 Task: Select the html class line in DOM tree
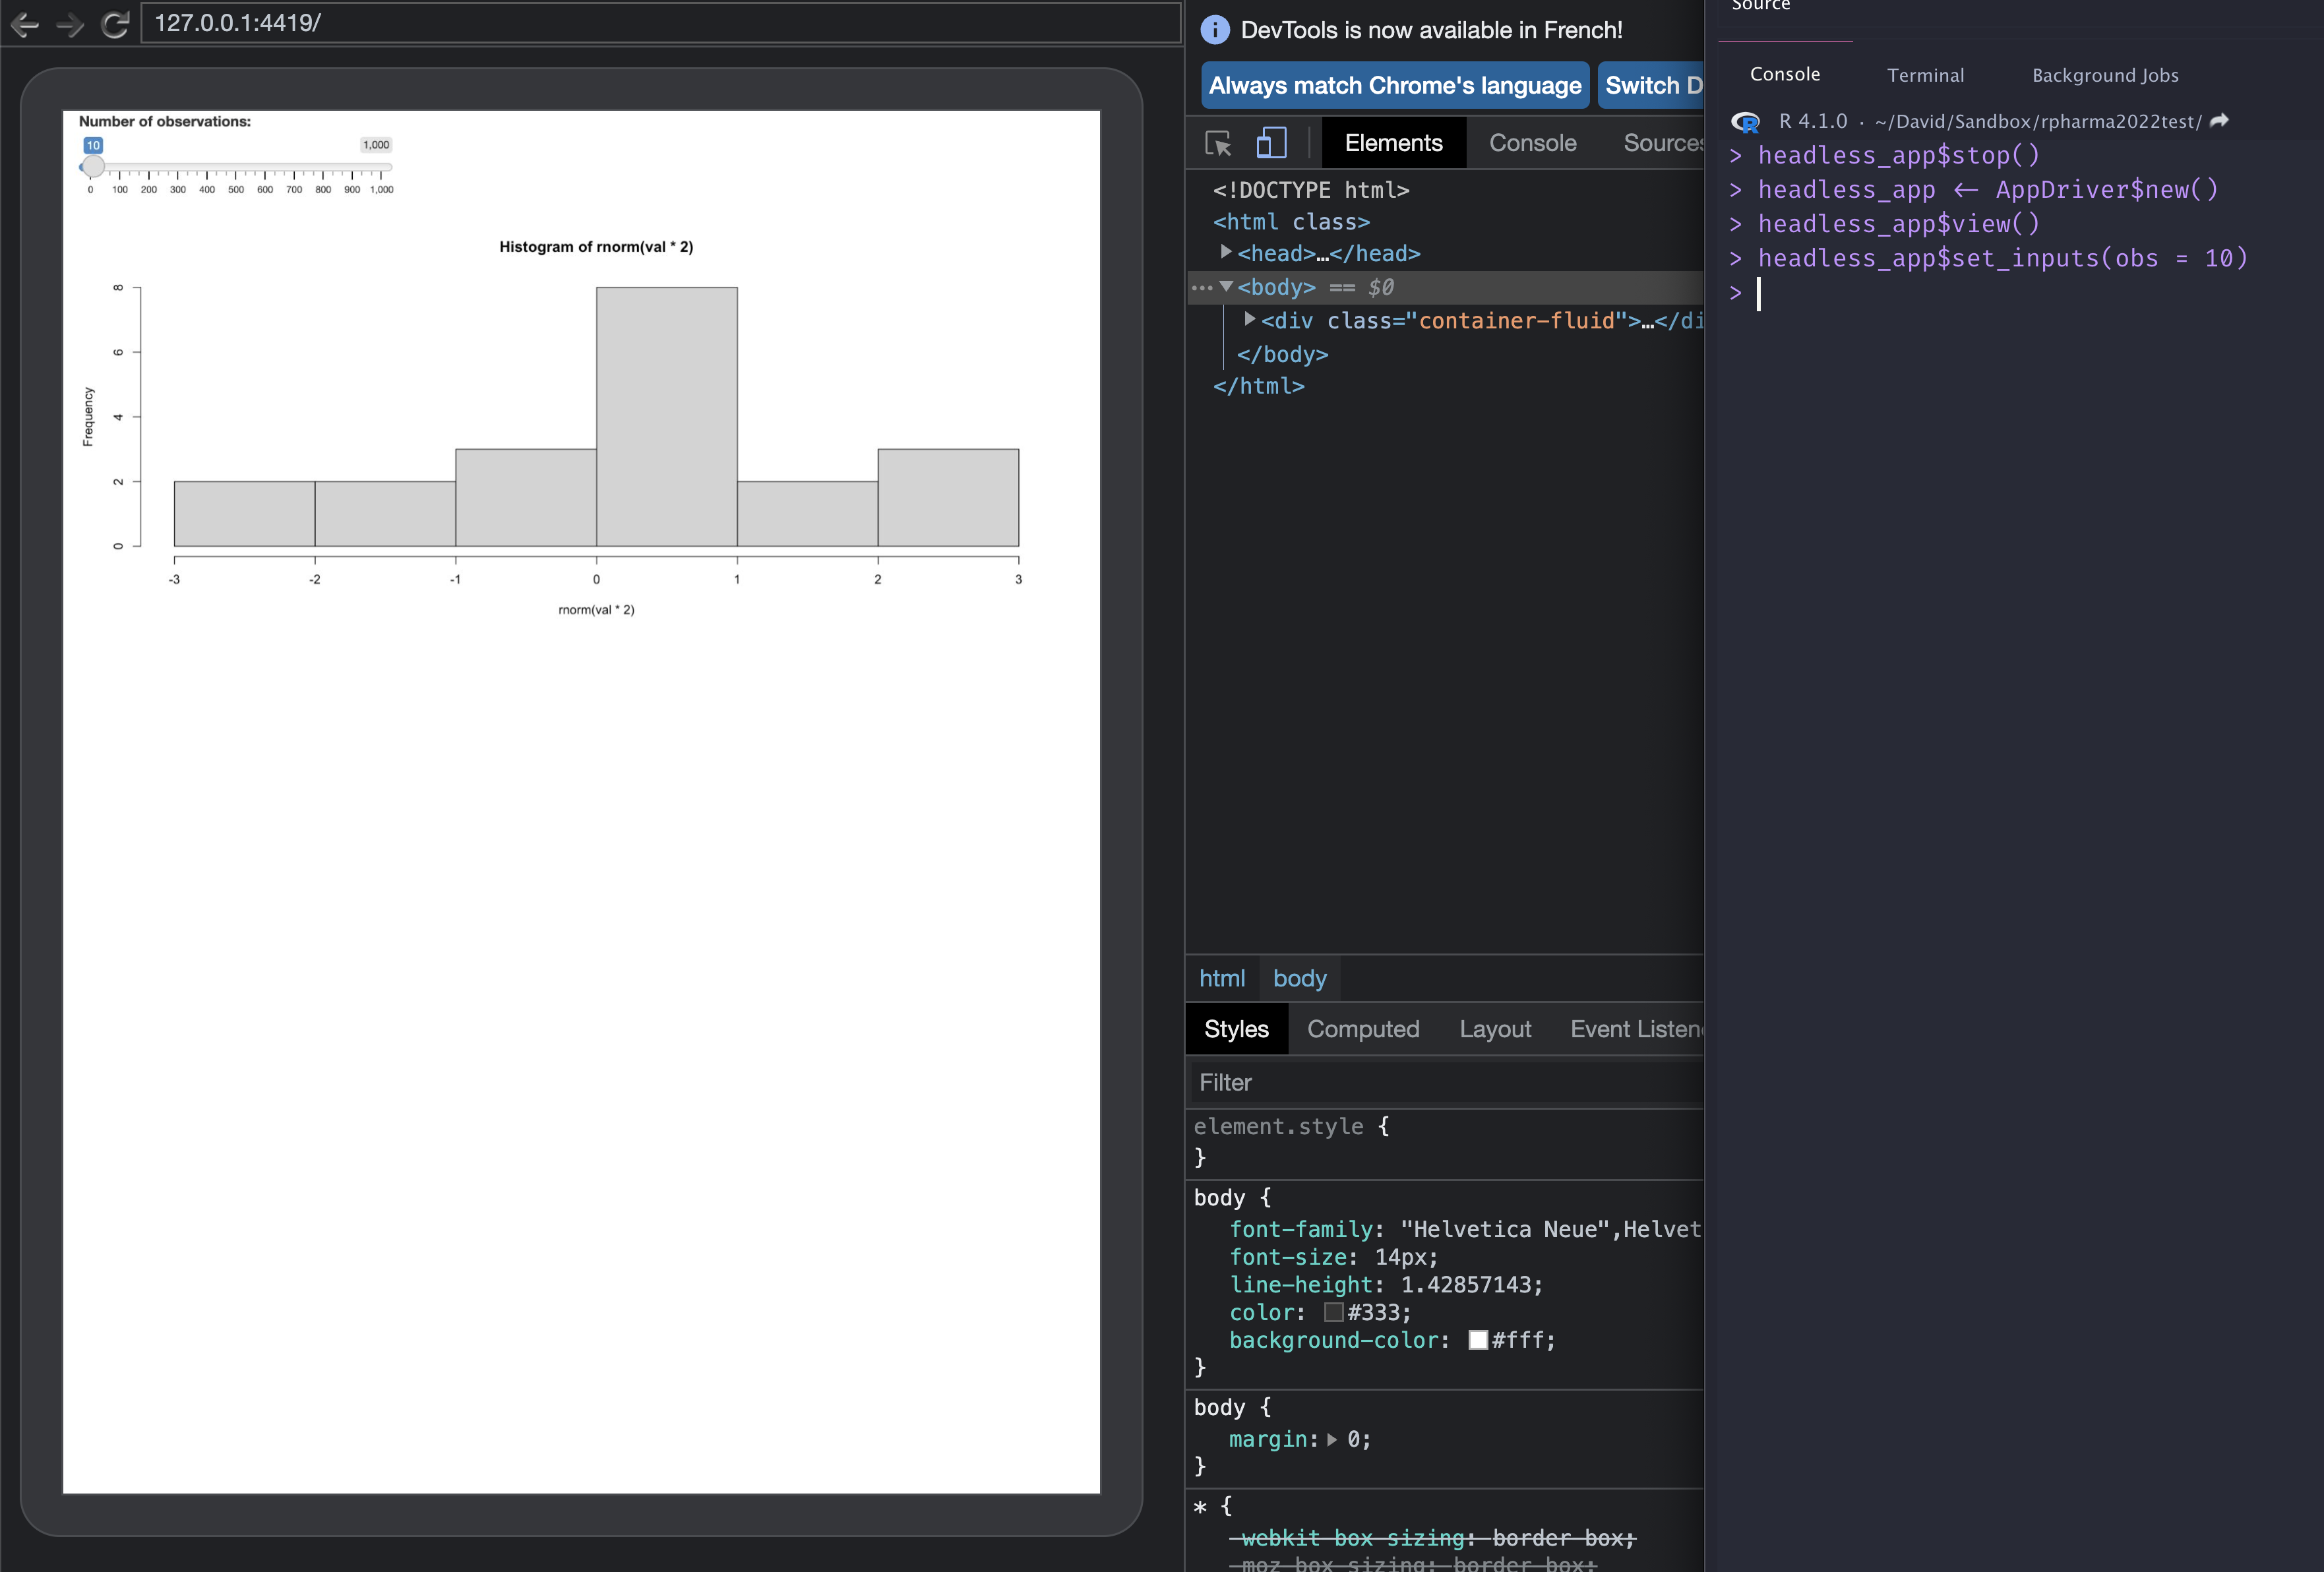[1291, 222]
